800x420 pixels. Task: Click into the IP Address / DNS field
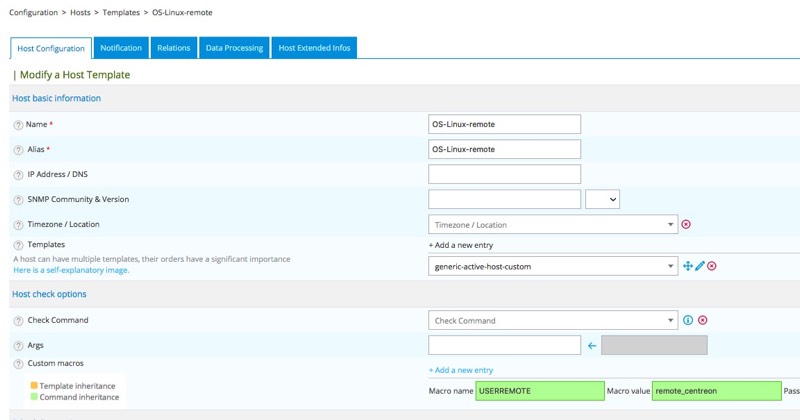[x=504, y=174]
